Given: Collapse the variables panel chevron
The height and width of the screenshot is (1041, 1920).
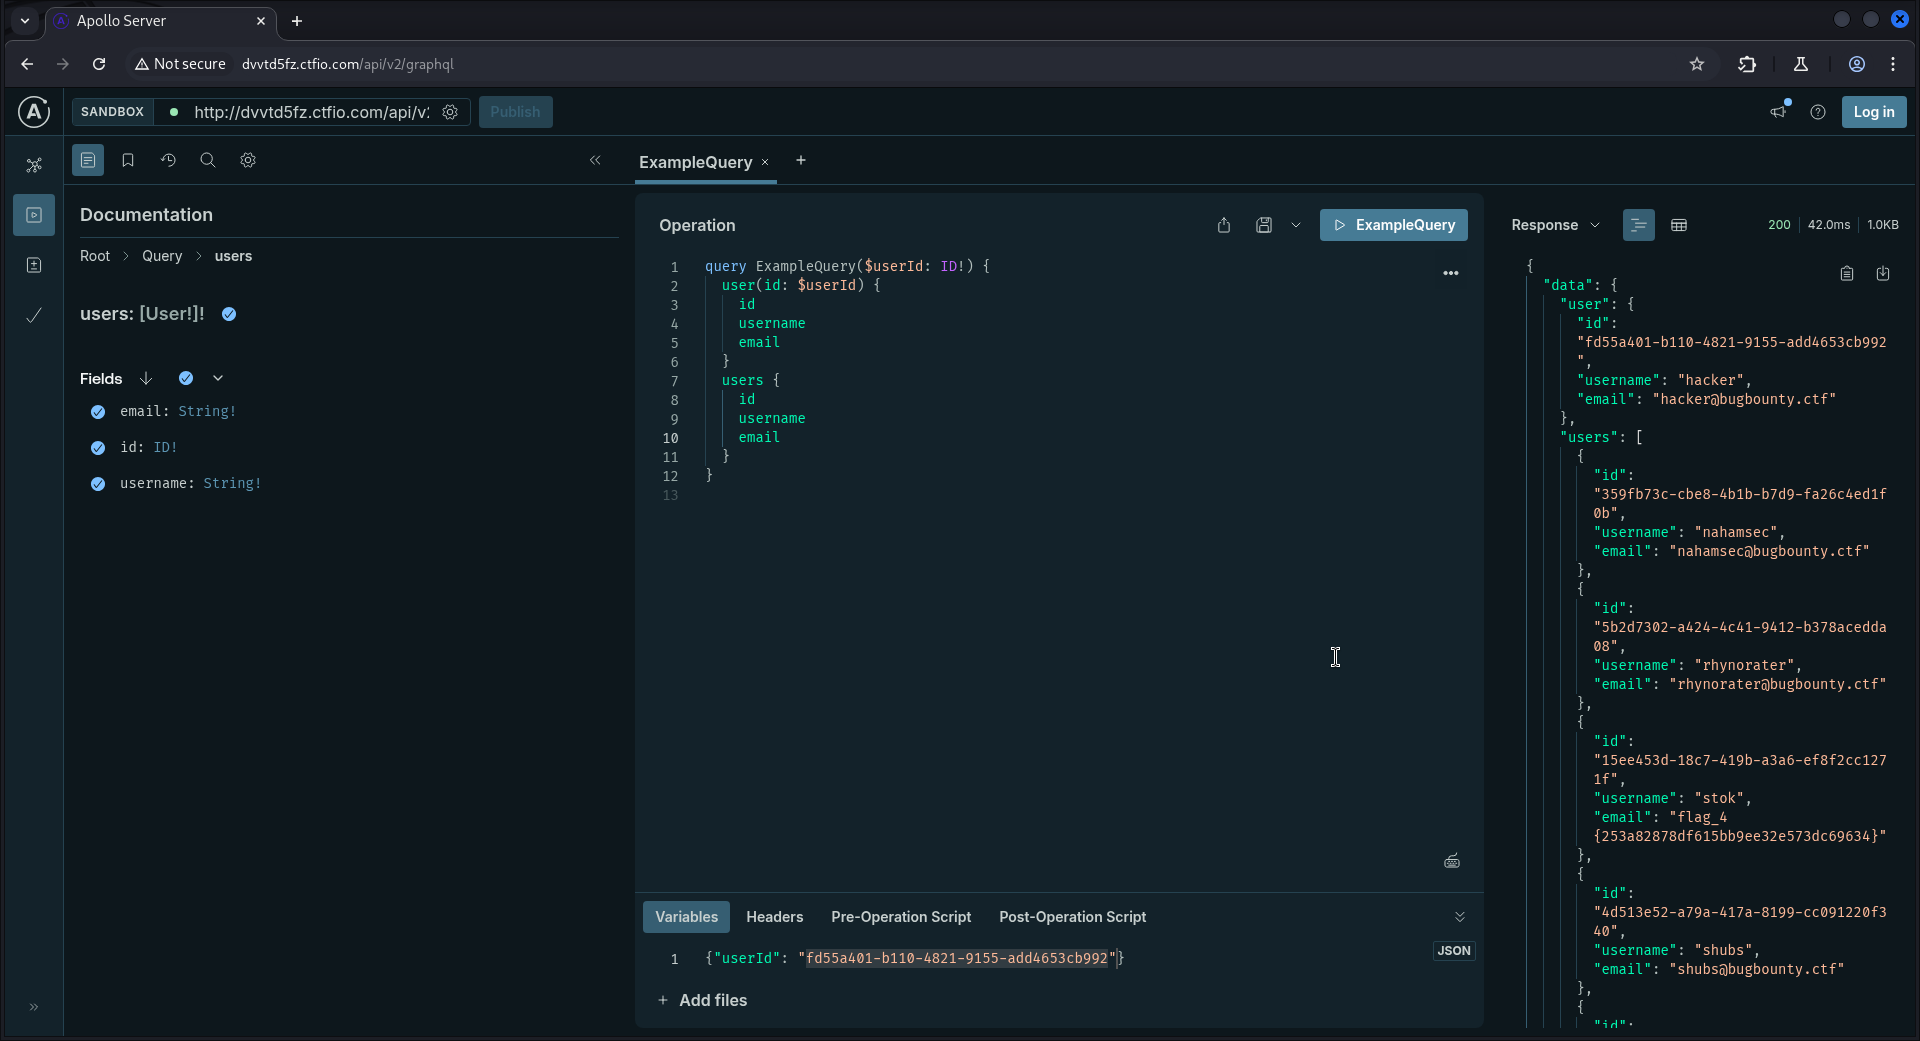Looking at the screenshot, I should (x=1460, y=917).
